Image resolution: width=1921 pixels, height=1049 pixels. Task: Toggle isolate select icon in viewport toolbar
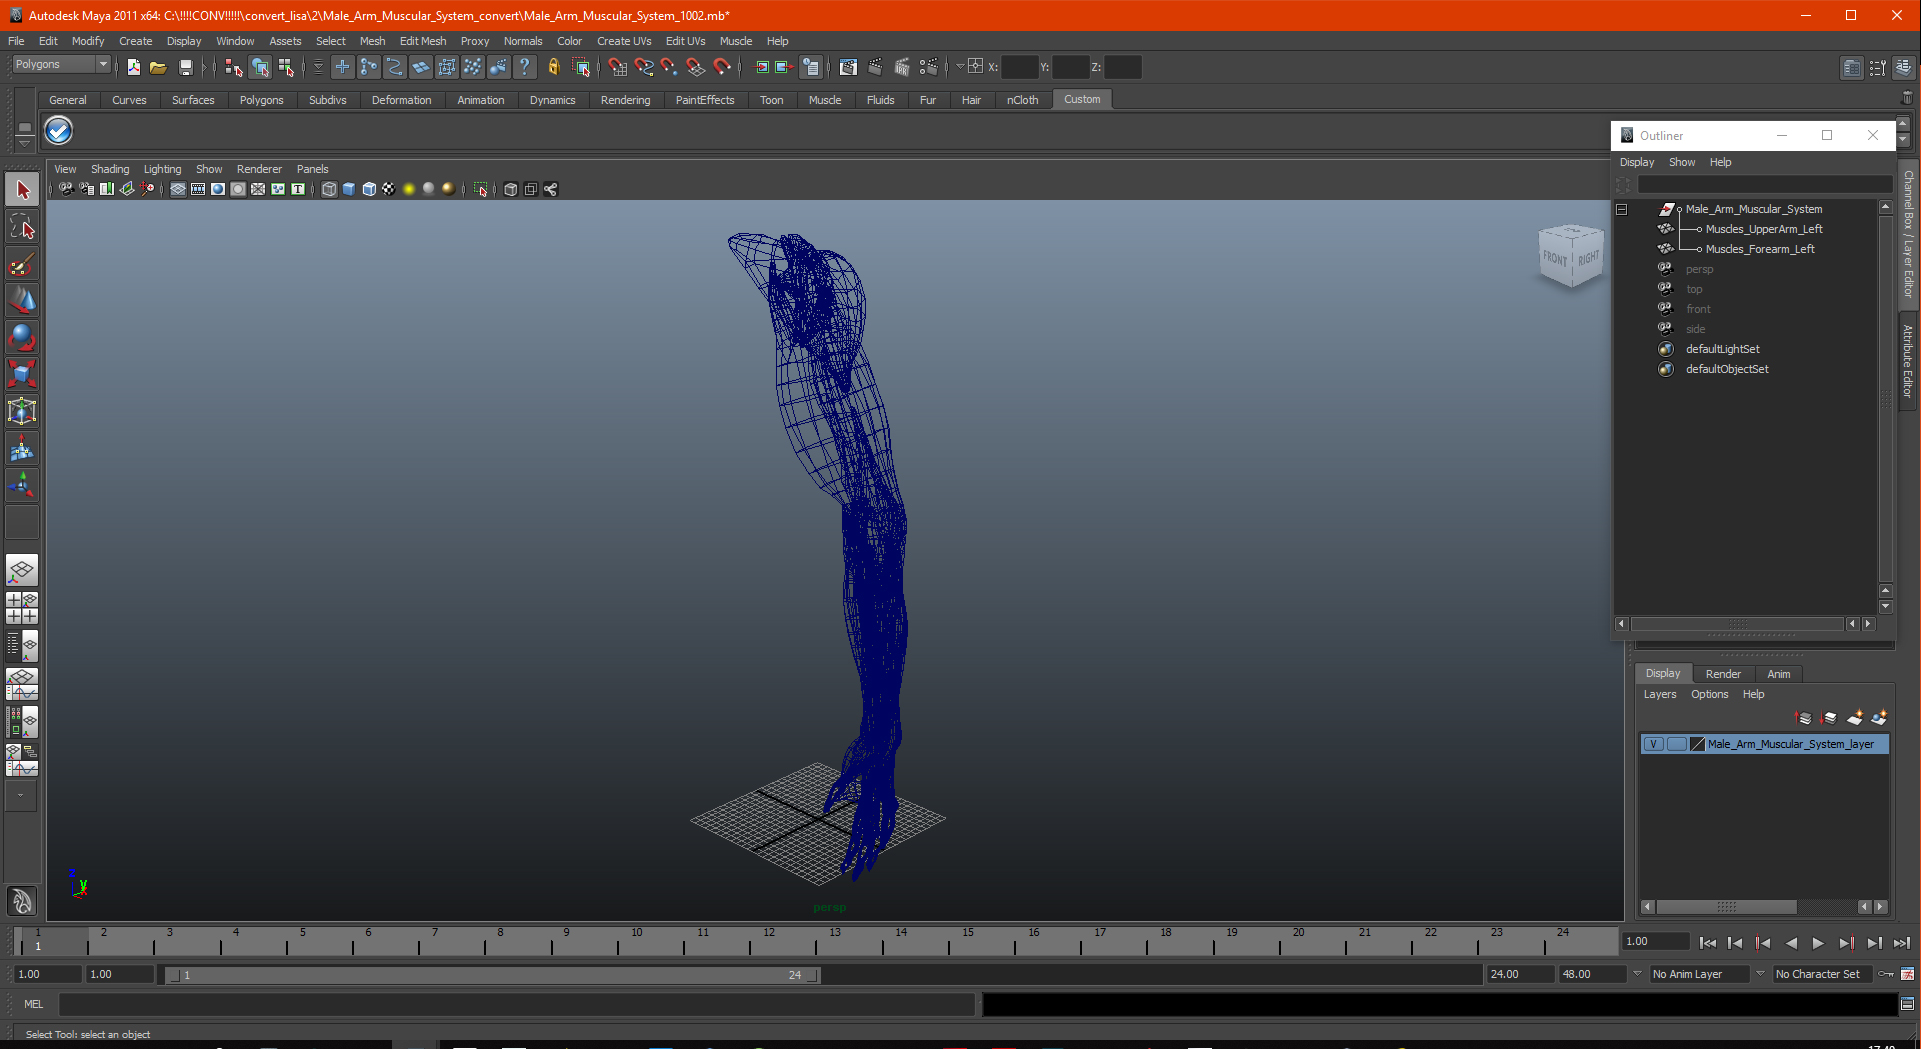coord(481,189)
